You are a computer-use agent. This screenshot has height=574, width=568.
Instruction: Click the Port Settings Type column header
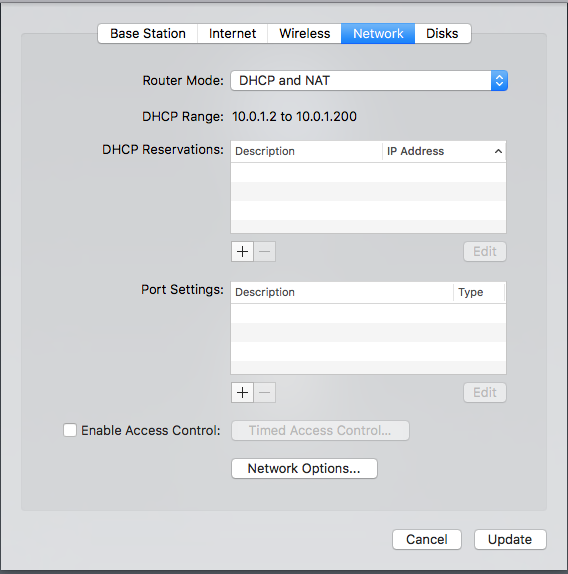pyautogui.click(x=479, y=292)
